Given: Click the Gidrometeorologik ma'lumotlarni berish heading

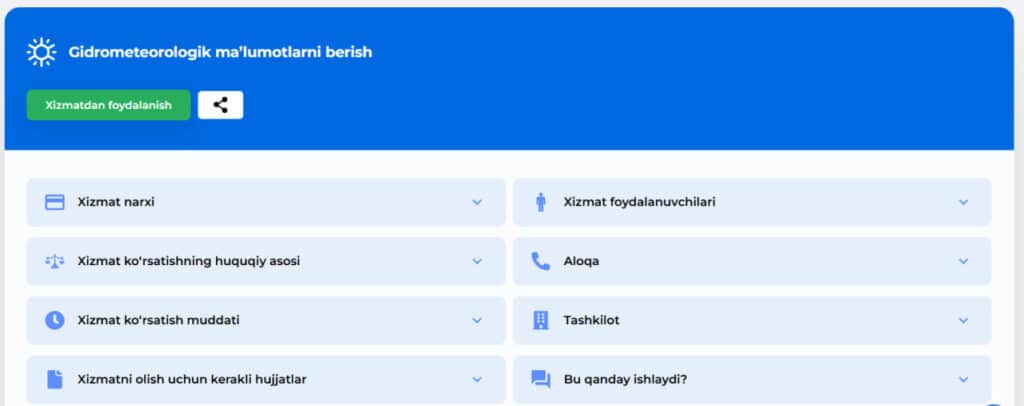Looking at the screenshot, I should point(220,52).
